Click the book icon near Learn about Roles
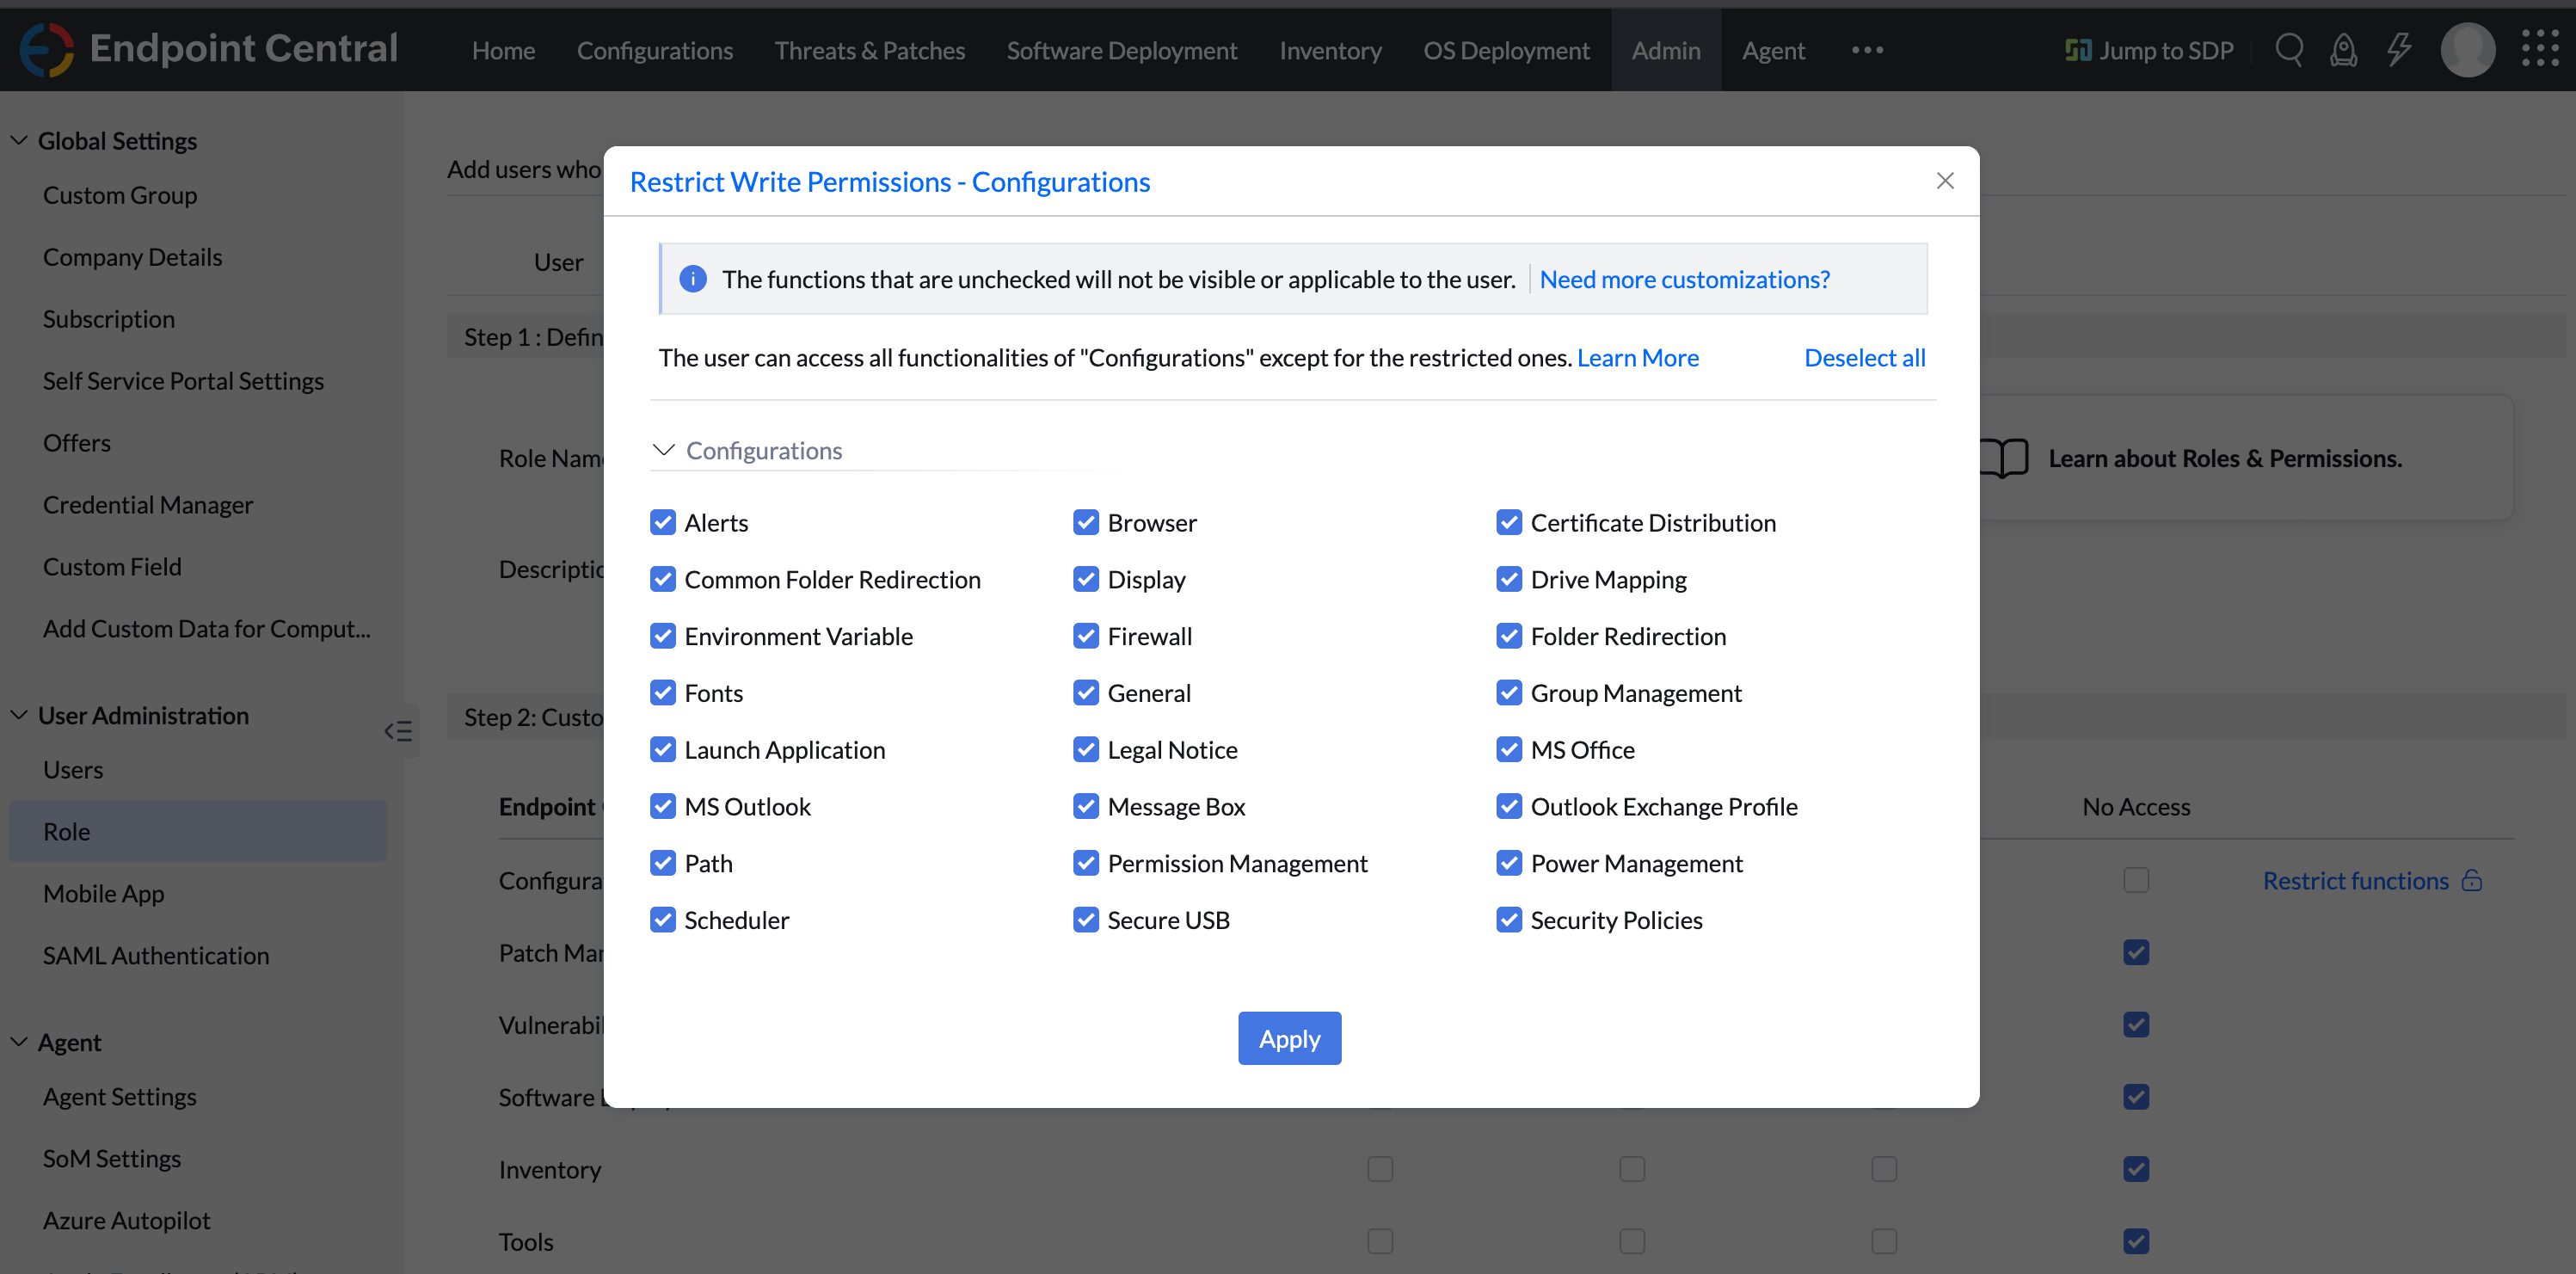 pyautogui.click(x=2004, y=458)
